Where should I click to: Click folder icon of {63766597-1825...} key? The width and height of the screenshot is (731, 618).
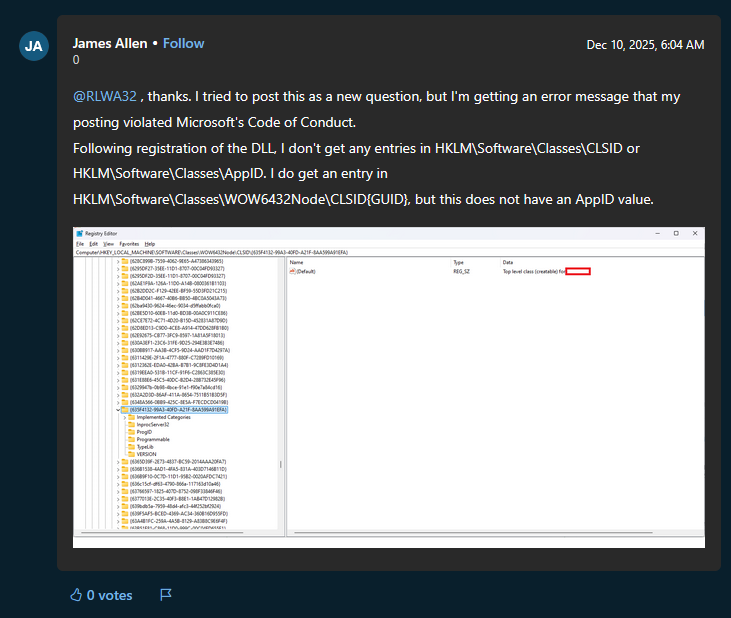pos(124,491)
